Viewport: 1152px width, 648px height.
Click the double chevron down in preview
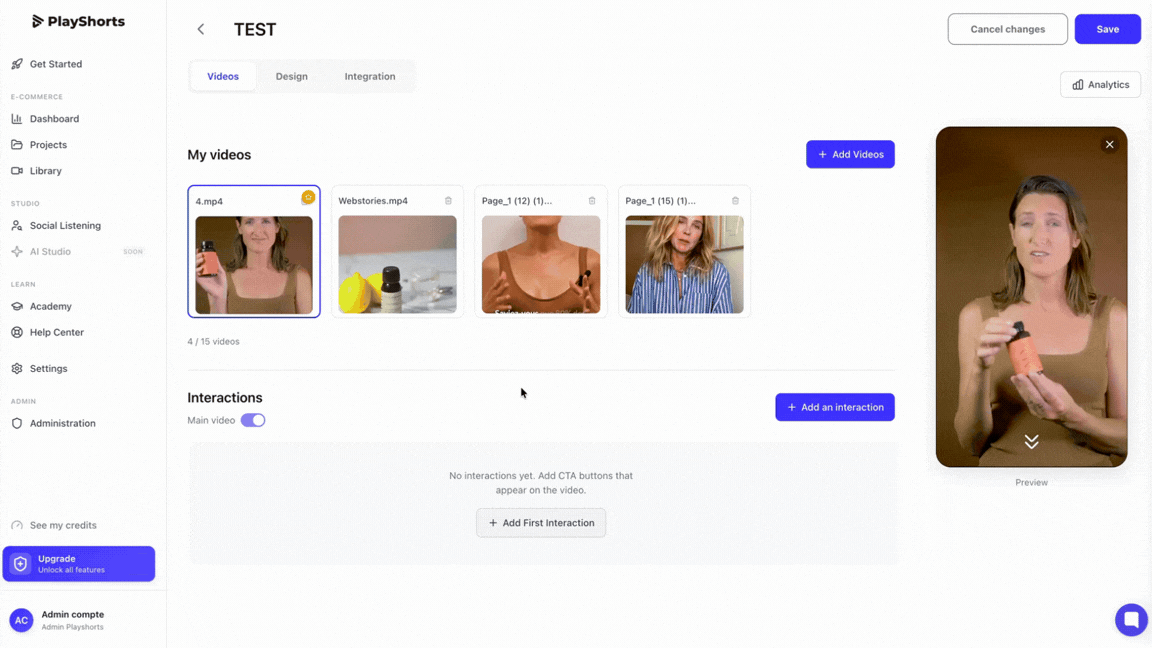pyautogui.click(x=1032, y=441)
